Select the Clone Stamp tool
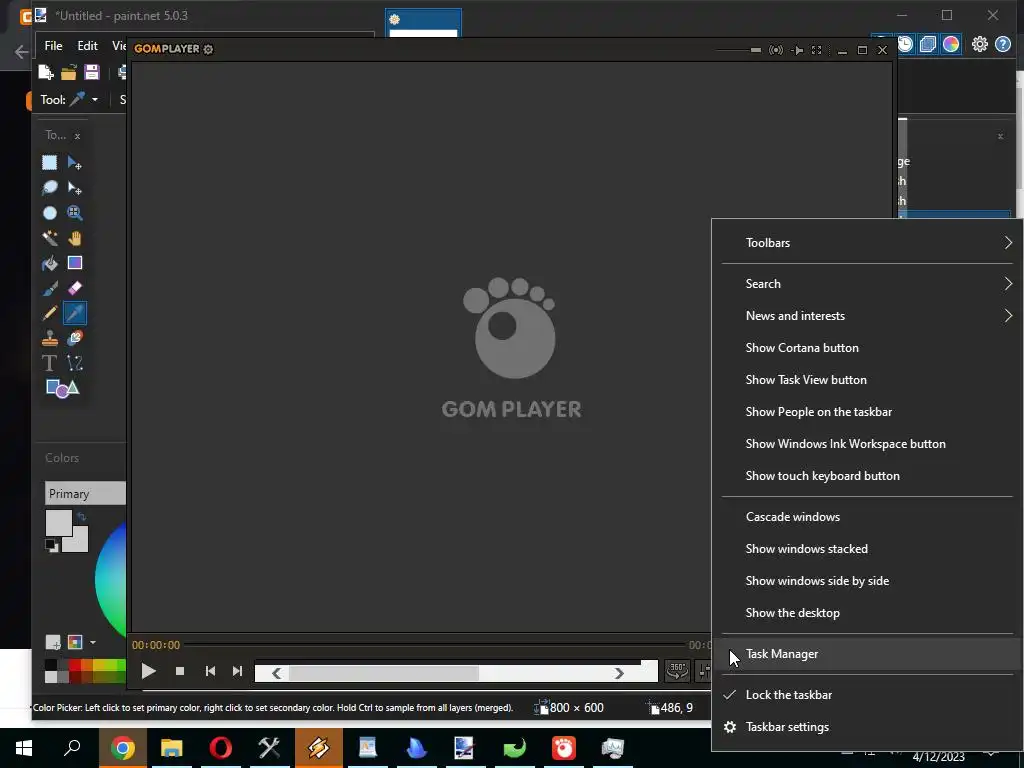 coord(50,338)
